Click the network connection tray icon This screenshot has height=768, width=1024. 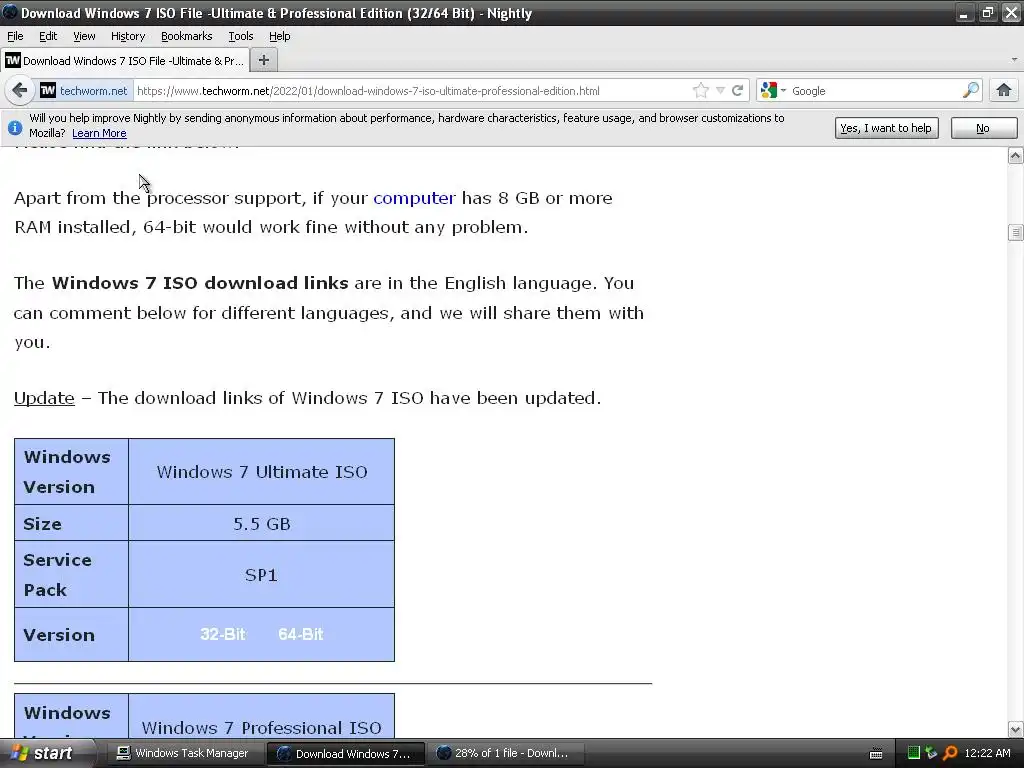click(931, 753)
